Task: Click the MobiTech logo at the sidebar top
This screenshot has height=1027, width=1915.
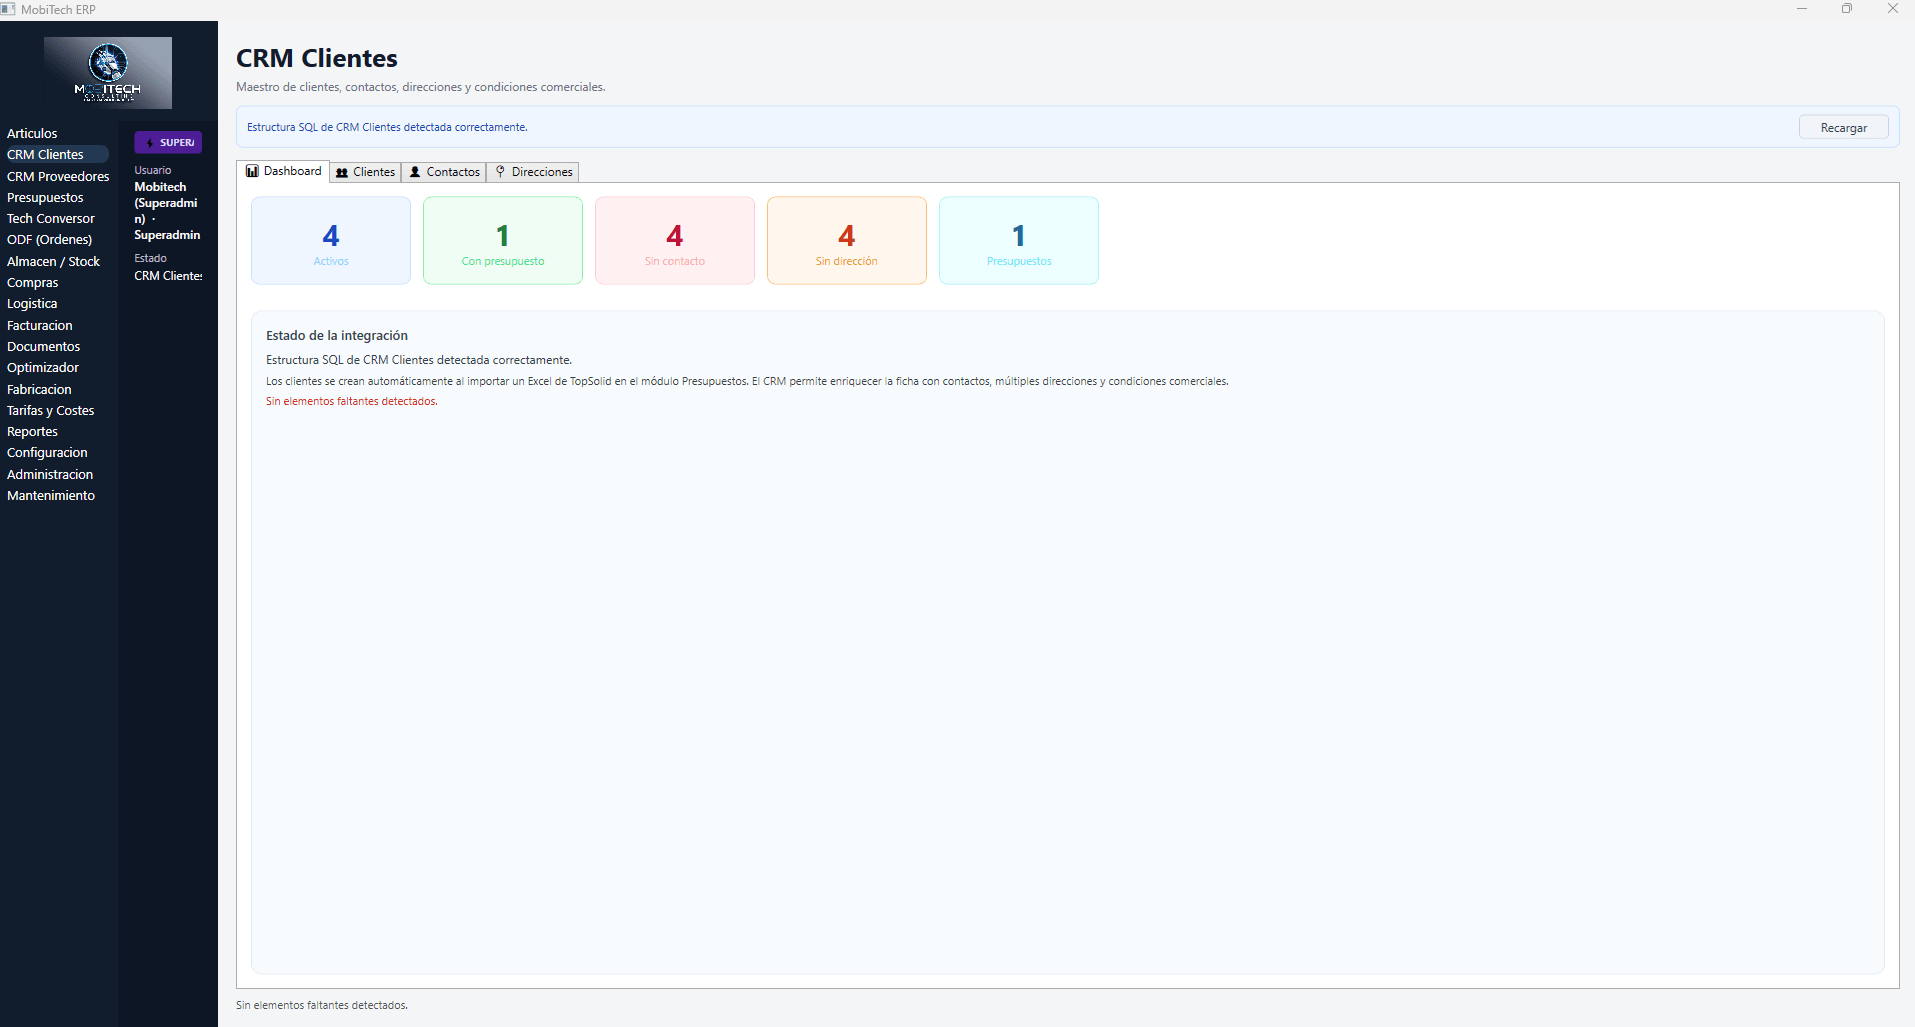Action: pos(108,71)
